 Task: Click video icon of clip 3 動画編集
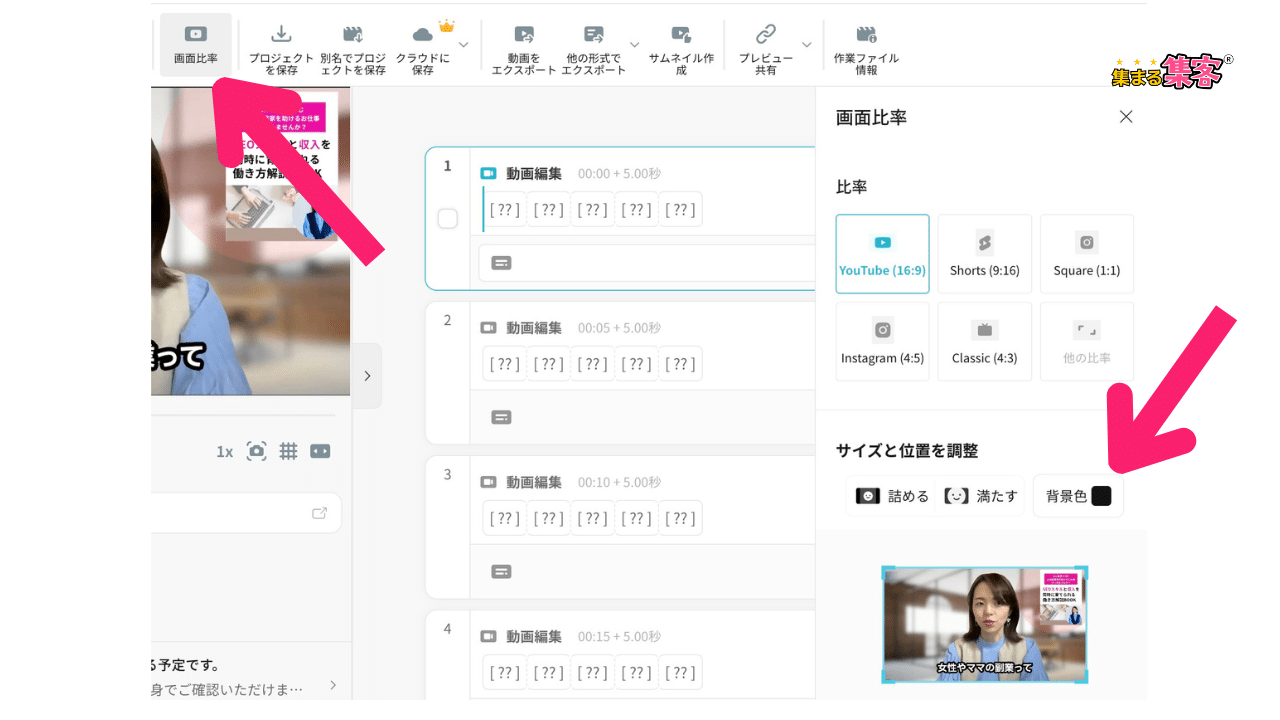(x=489, y=482)
